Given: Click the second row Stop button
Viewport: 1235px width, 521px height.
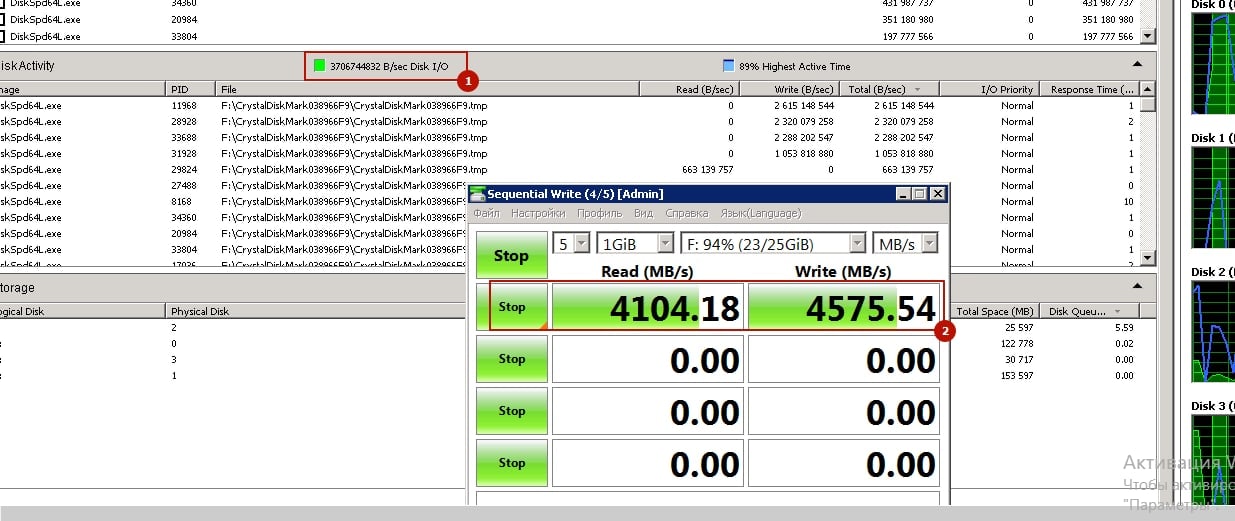Looking at the screenshot, I should (x=511, y=359).
